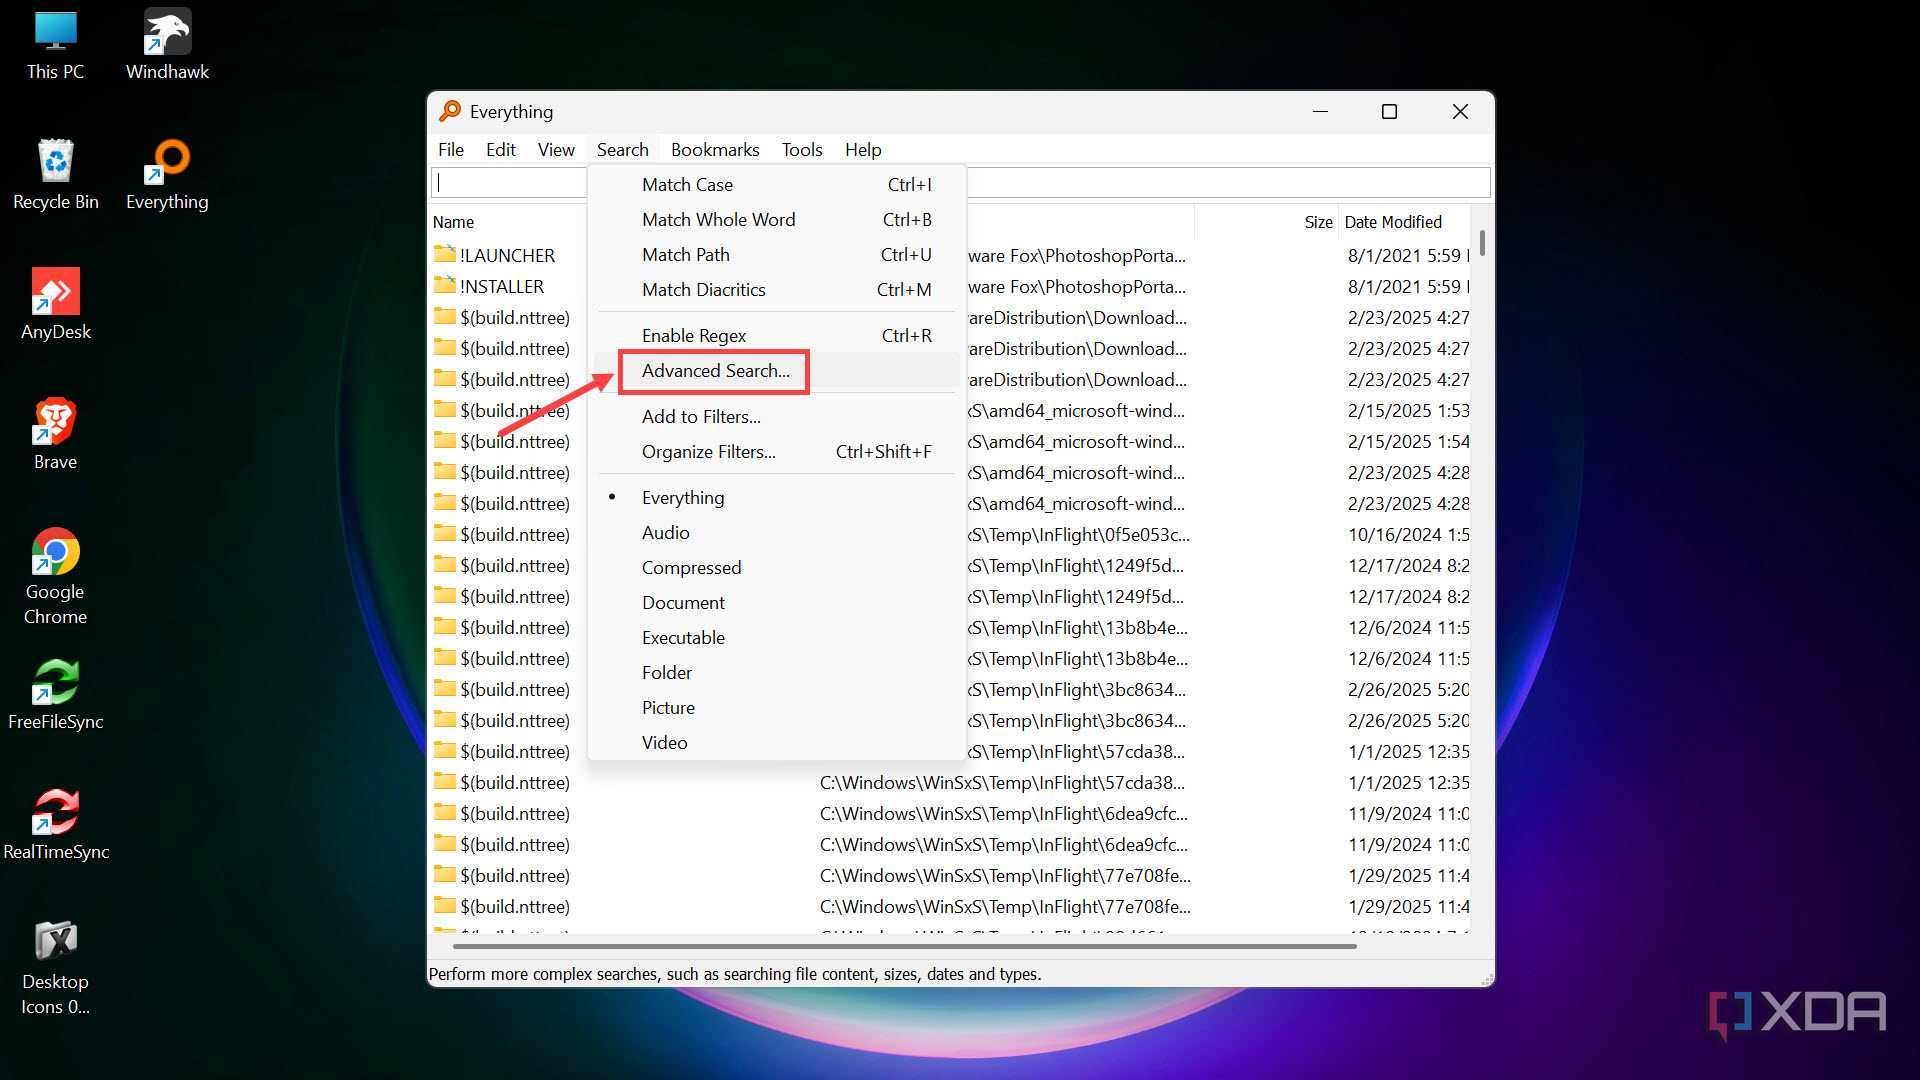Choose the Audio filter
This screenshot has width=1920, height=1080.
tap(777, 533)
